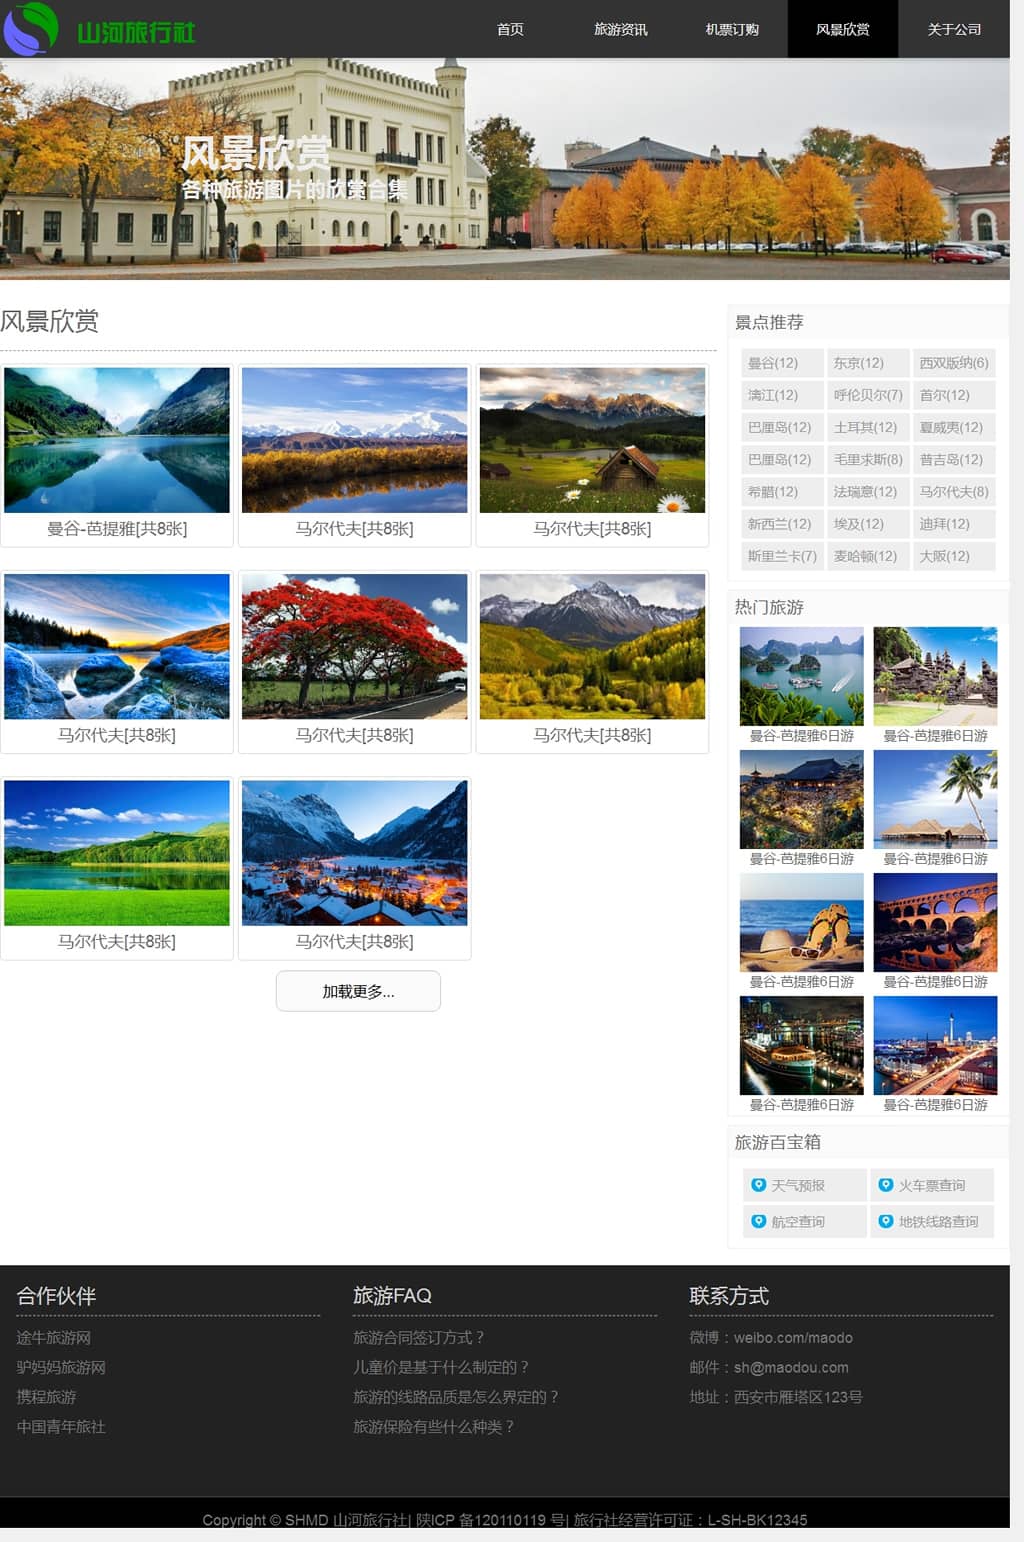Open the 途牛旅游网 partner link
Screen dimensions: 1024x1542
tap(54, 1337)
